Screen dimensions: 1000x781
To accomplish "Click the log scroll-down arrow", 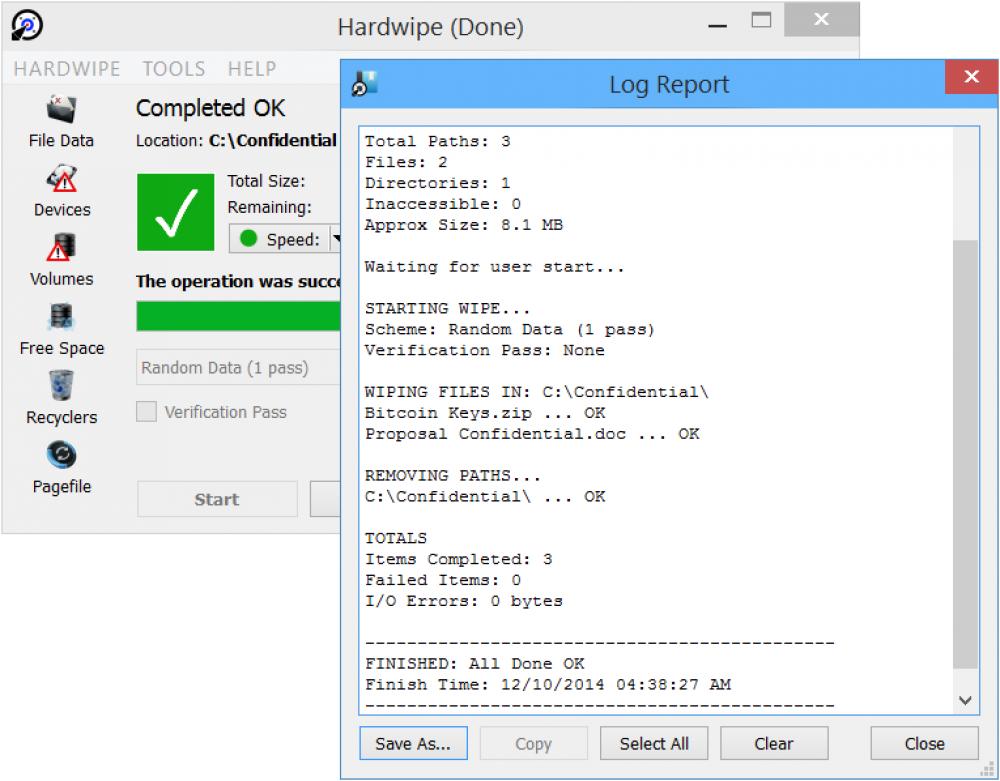I will coord(966,700).
